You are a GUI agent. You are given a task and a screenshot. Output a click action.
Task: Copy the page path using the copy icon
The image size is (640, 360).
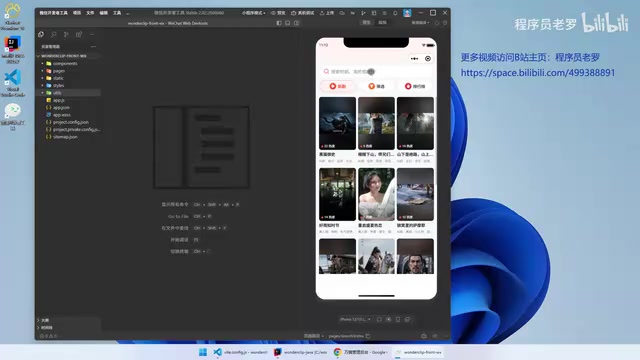click(368, 336)
